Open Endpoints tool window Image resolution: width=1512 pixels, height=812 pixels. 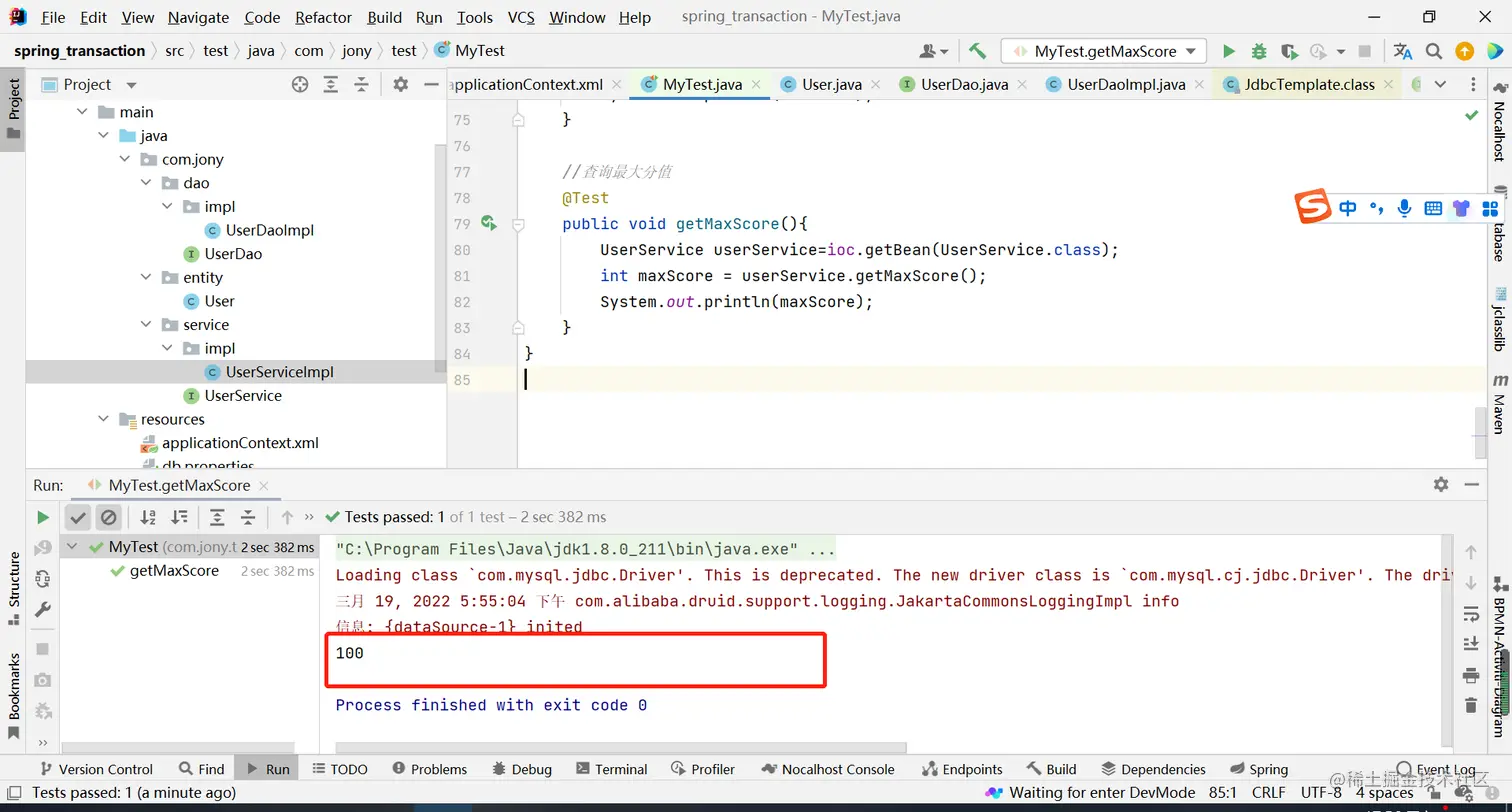click(962, 769)
